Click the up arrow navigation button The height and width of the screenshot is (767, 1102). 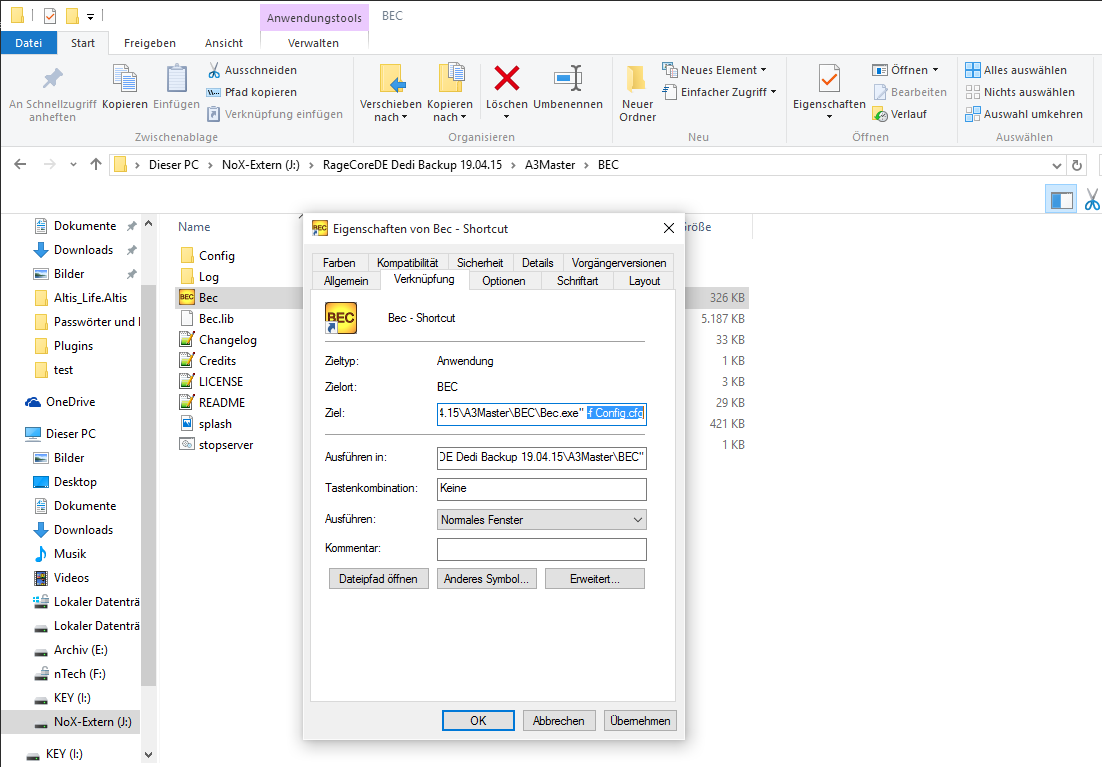96,165
